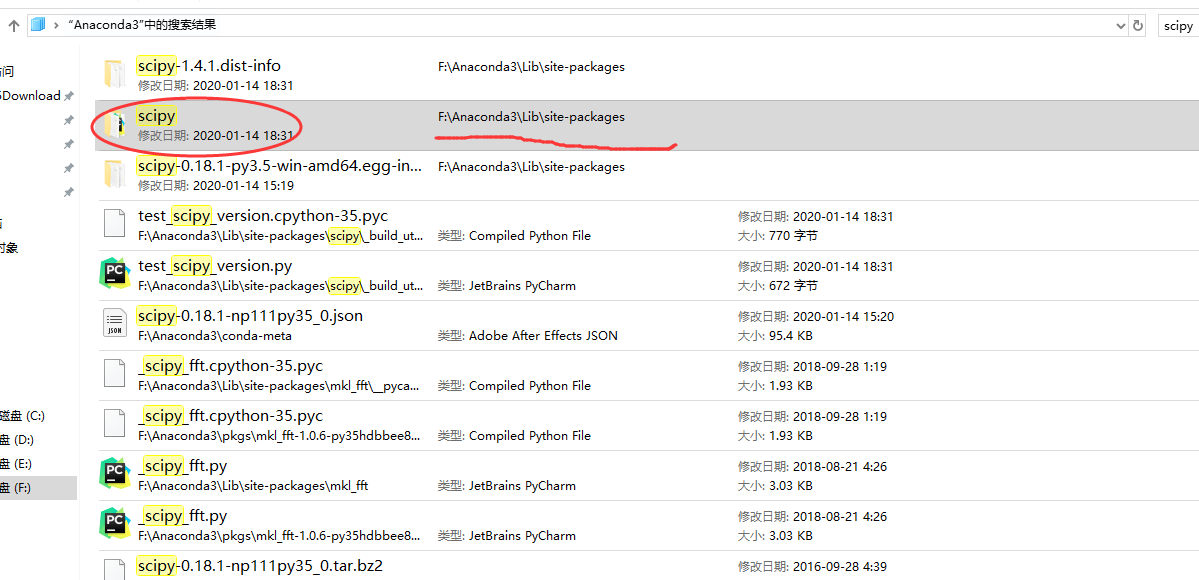This screenshot has height=580, width=1199.
Task: Refresh the search results
Action: click(x=1138, y=26)
